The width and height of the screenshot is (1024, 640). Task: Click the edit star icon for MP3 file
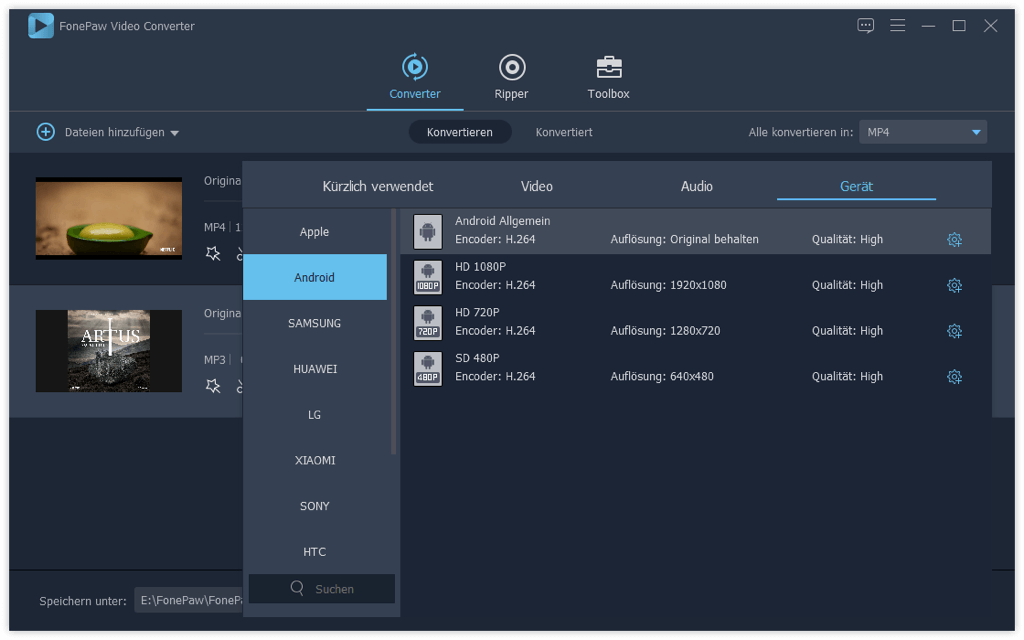(x=213, y=386)
